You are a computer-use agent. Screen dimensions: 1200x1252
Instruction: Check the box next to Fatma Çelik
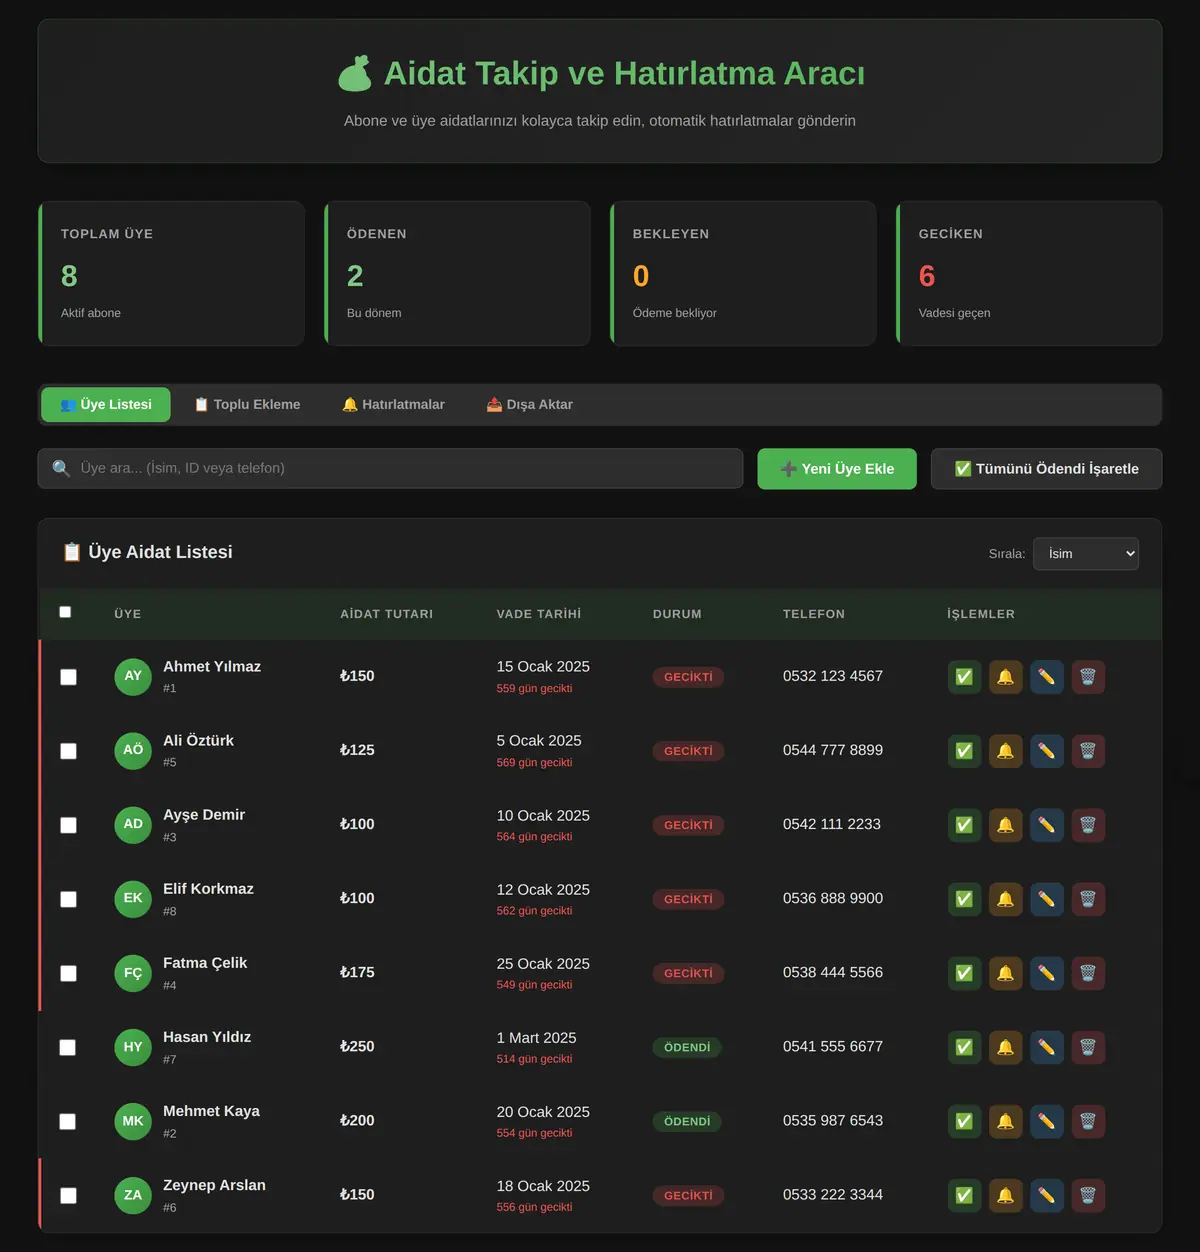coord(68,973)
